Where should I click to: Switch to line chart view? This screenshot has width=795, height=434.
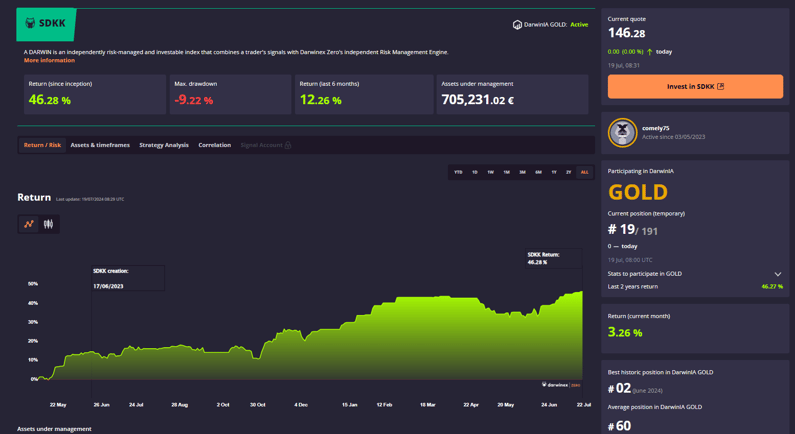[29, 224]
